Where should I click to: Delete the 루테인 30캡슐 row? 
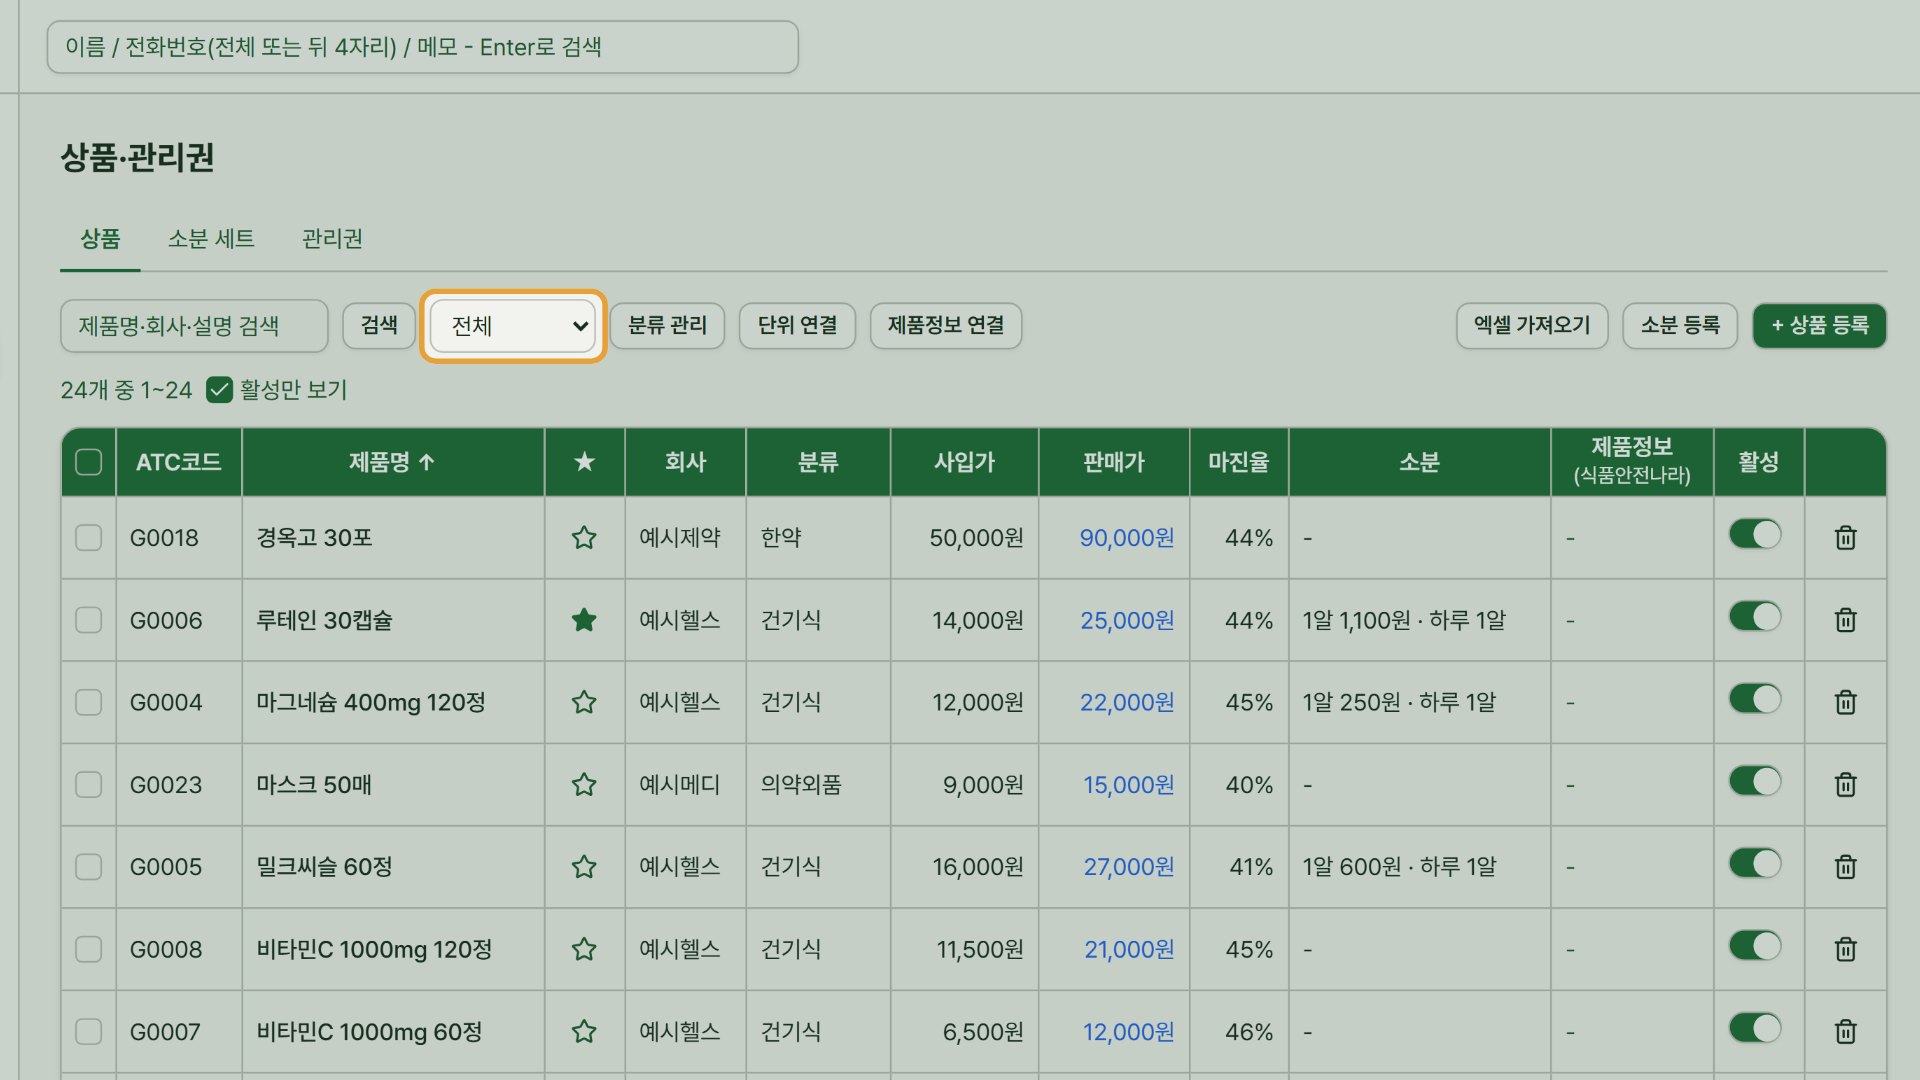1846,620
